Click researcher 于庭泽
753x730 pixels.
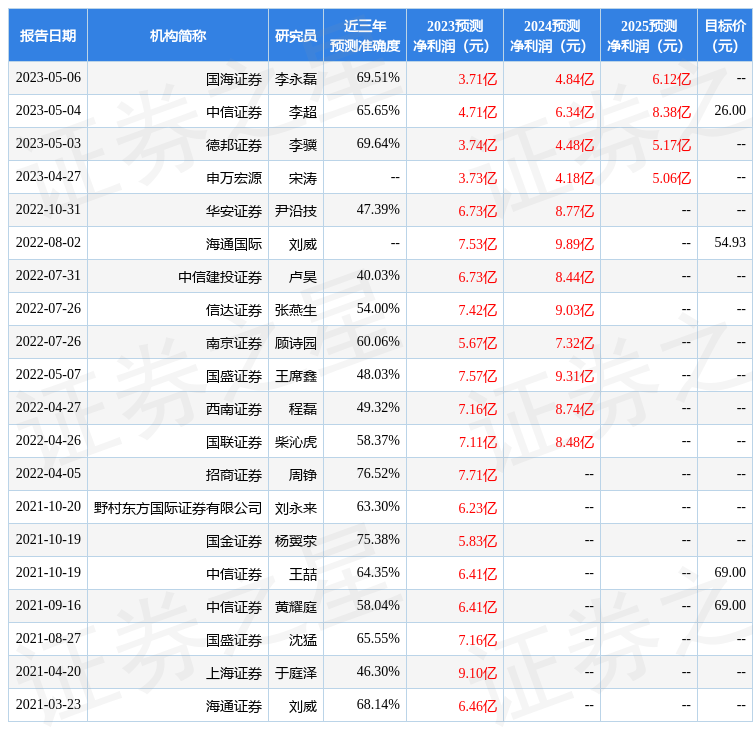(x=296, y=673)
